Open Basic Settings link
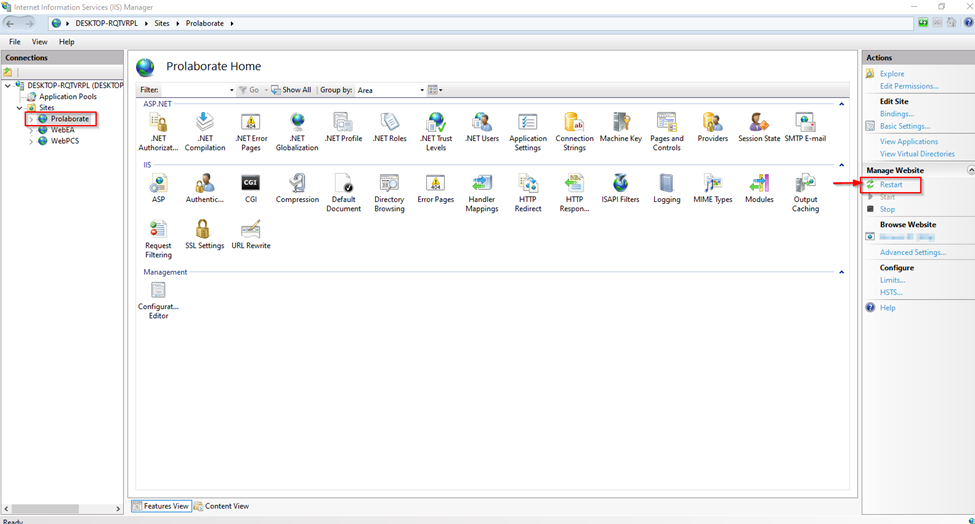 905,126
